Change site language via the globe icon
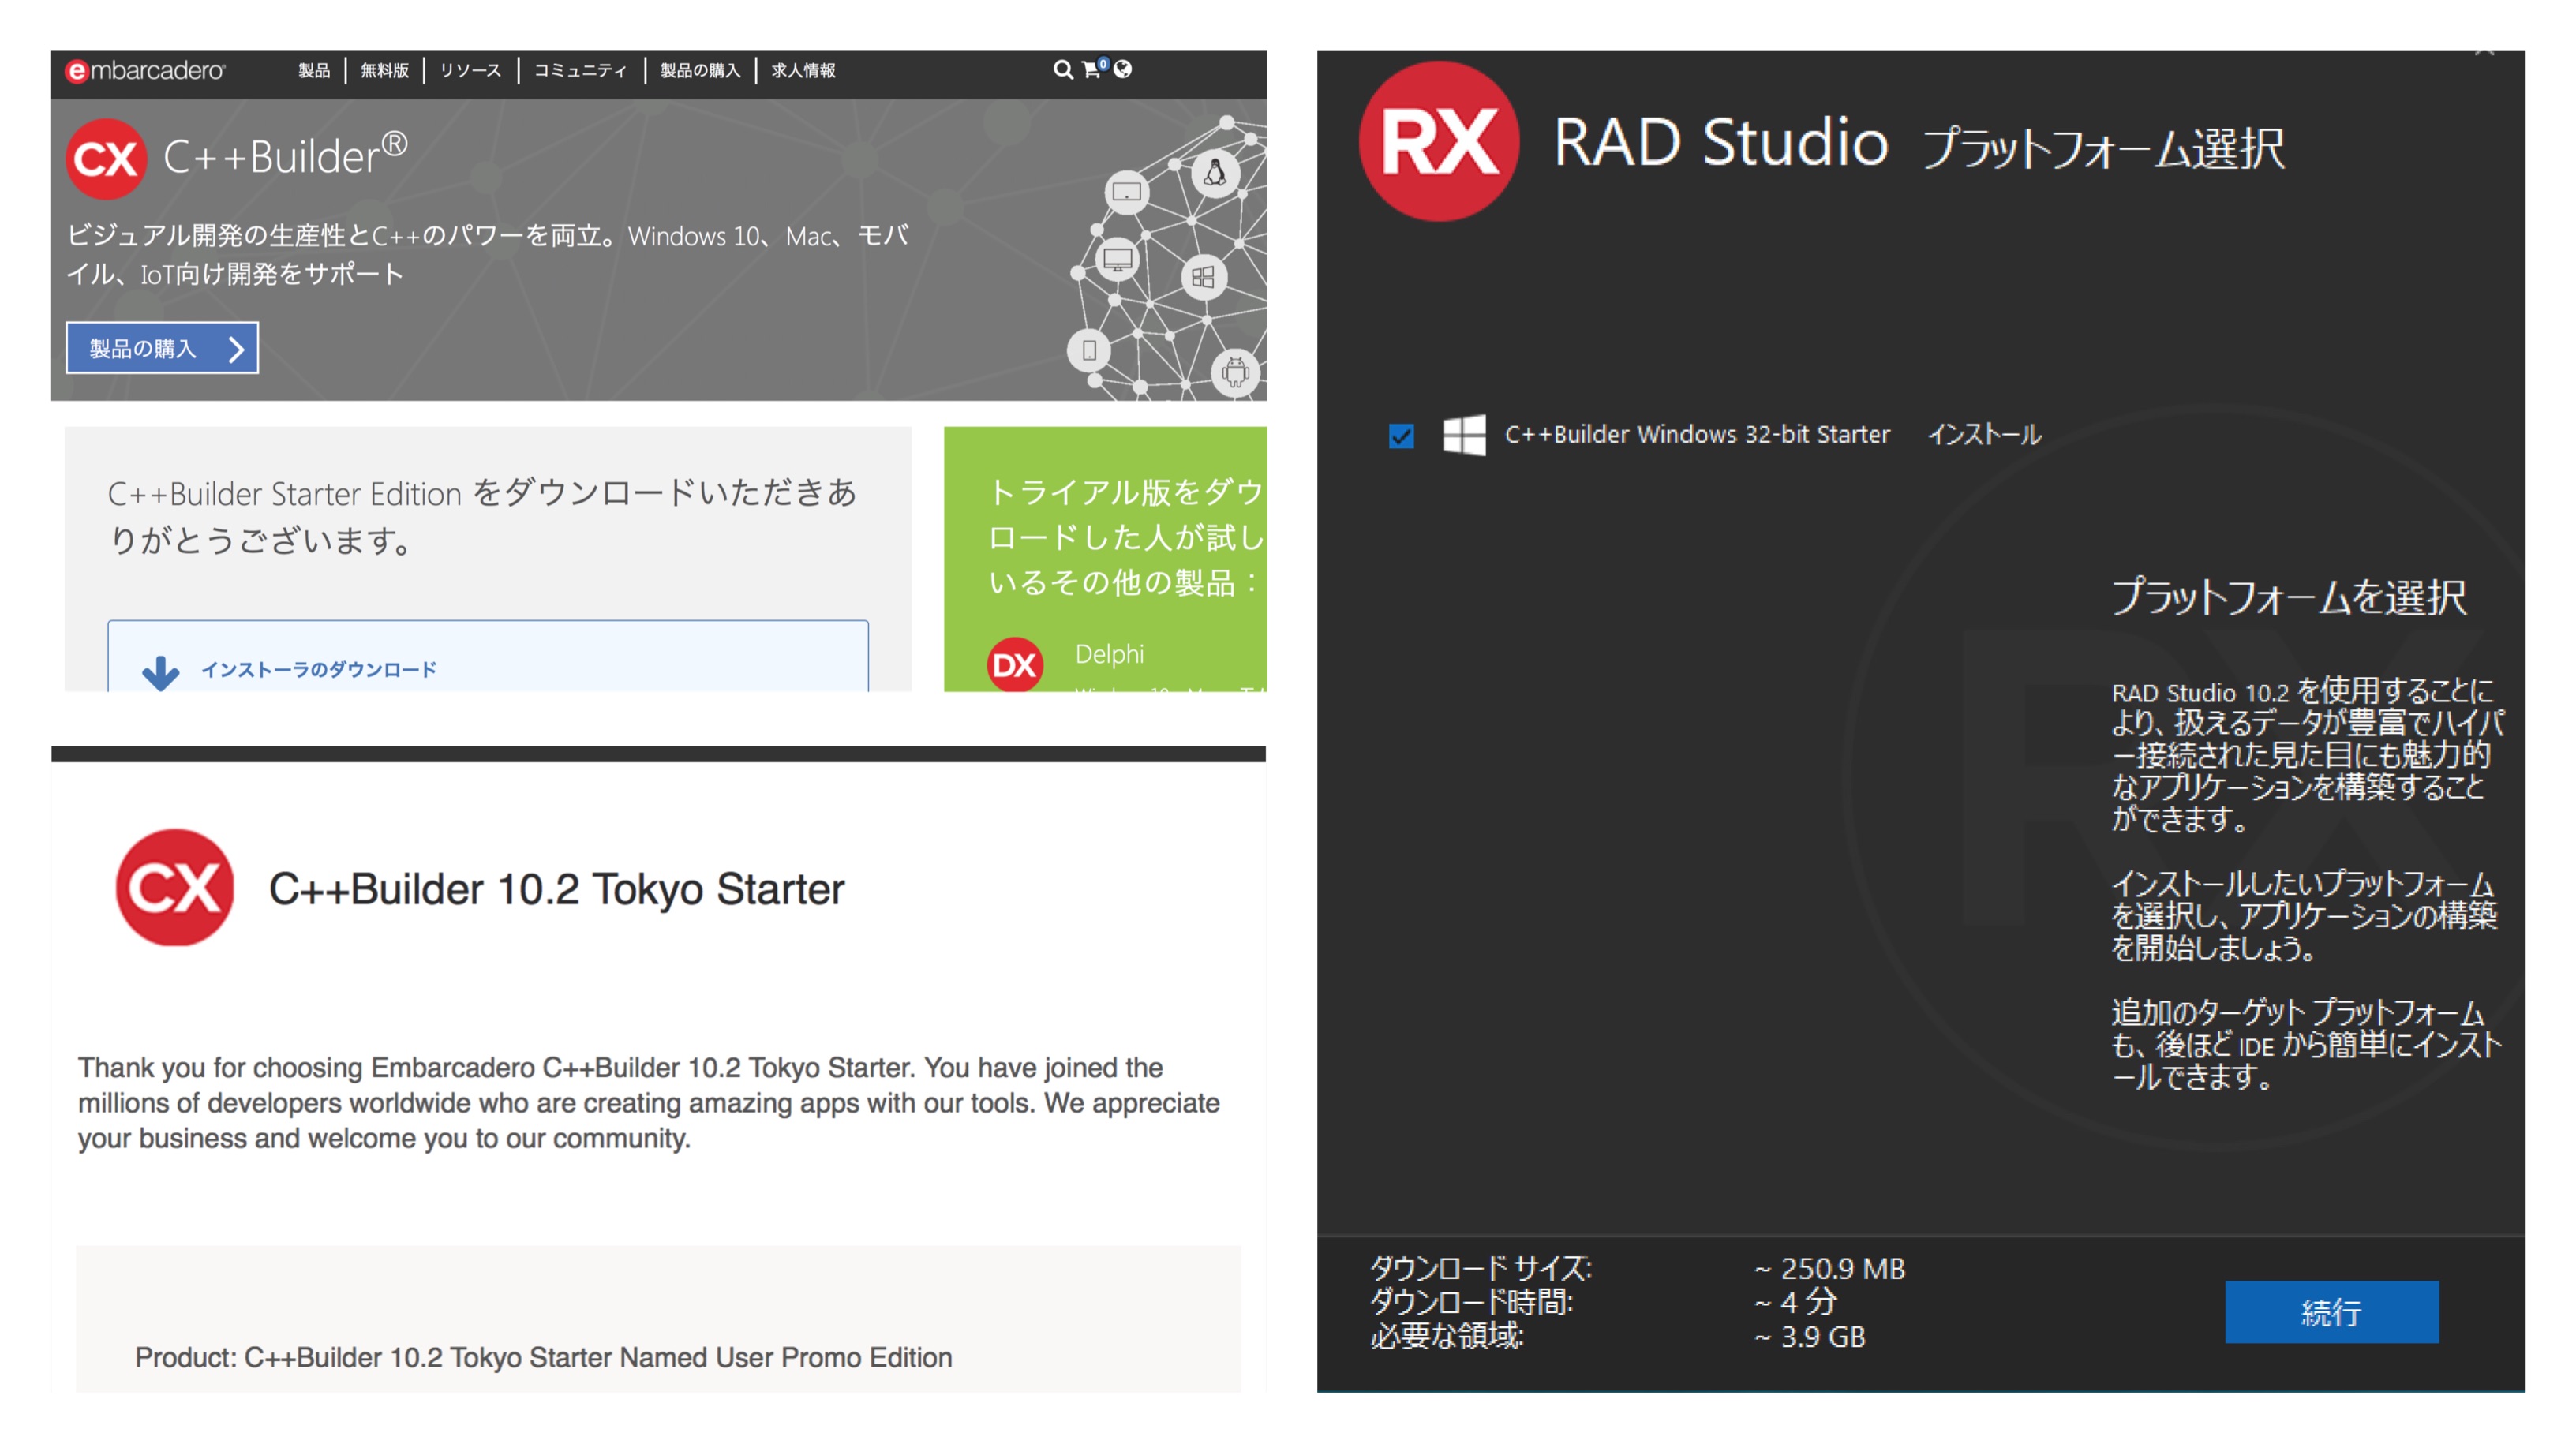The width and height of the screenshot is (2576, 1444). tap(1122, 71)
